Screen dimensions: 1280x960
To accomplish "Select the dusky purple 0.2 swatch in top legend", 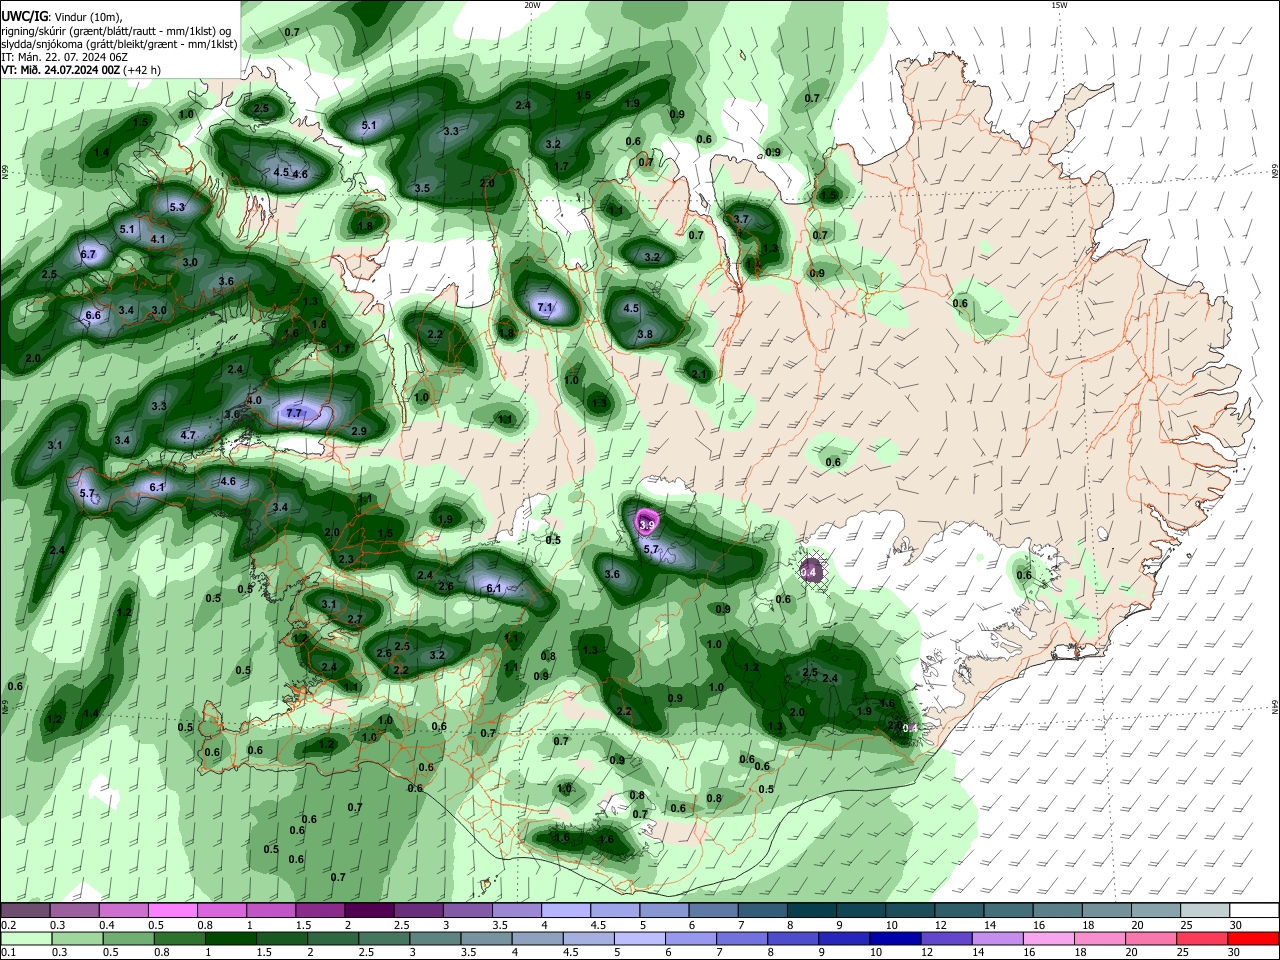I will (24, 911).
